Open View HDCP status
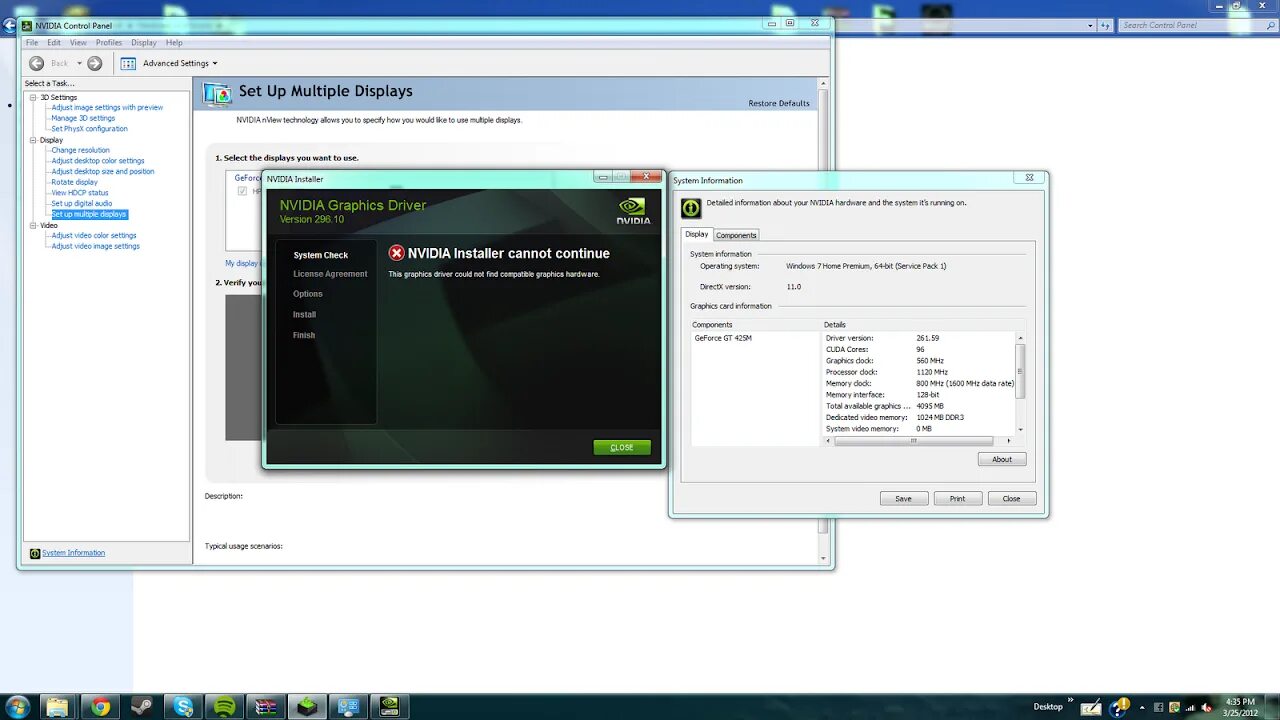Image resolution: width=1280 pixels, height=720 pixels. (80, 192)
